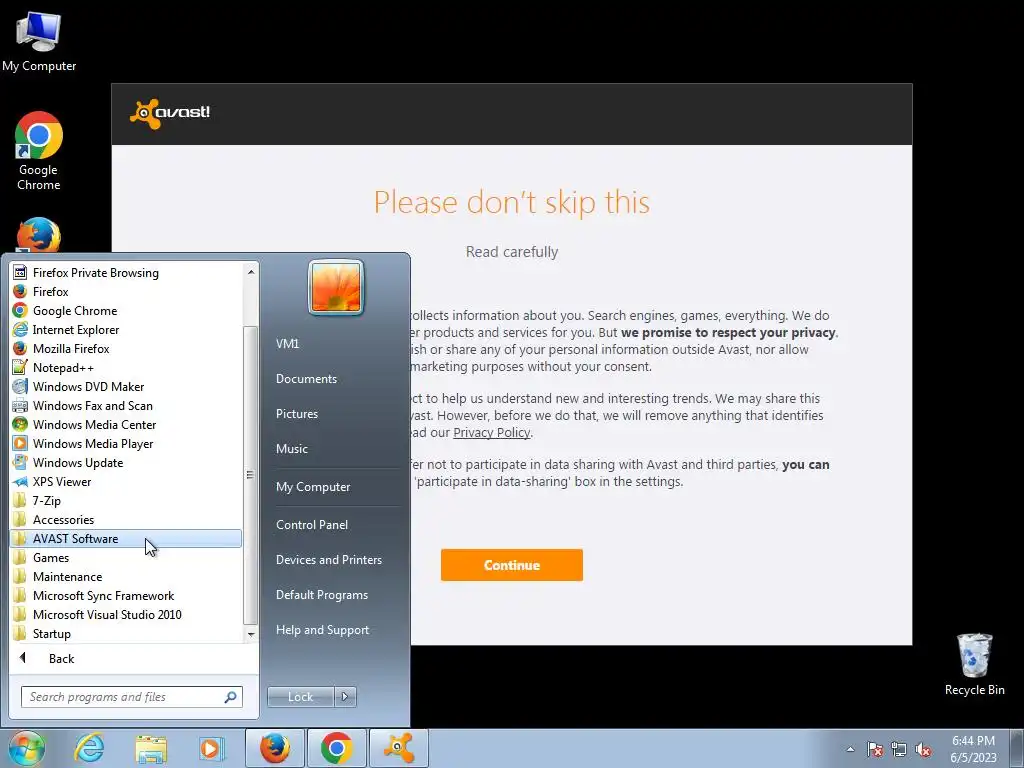Click the taskbar clock and date
The height and width of the screenshot is (768, 1024).
(974, 749)
